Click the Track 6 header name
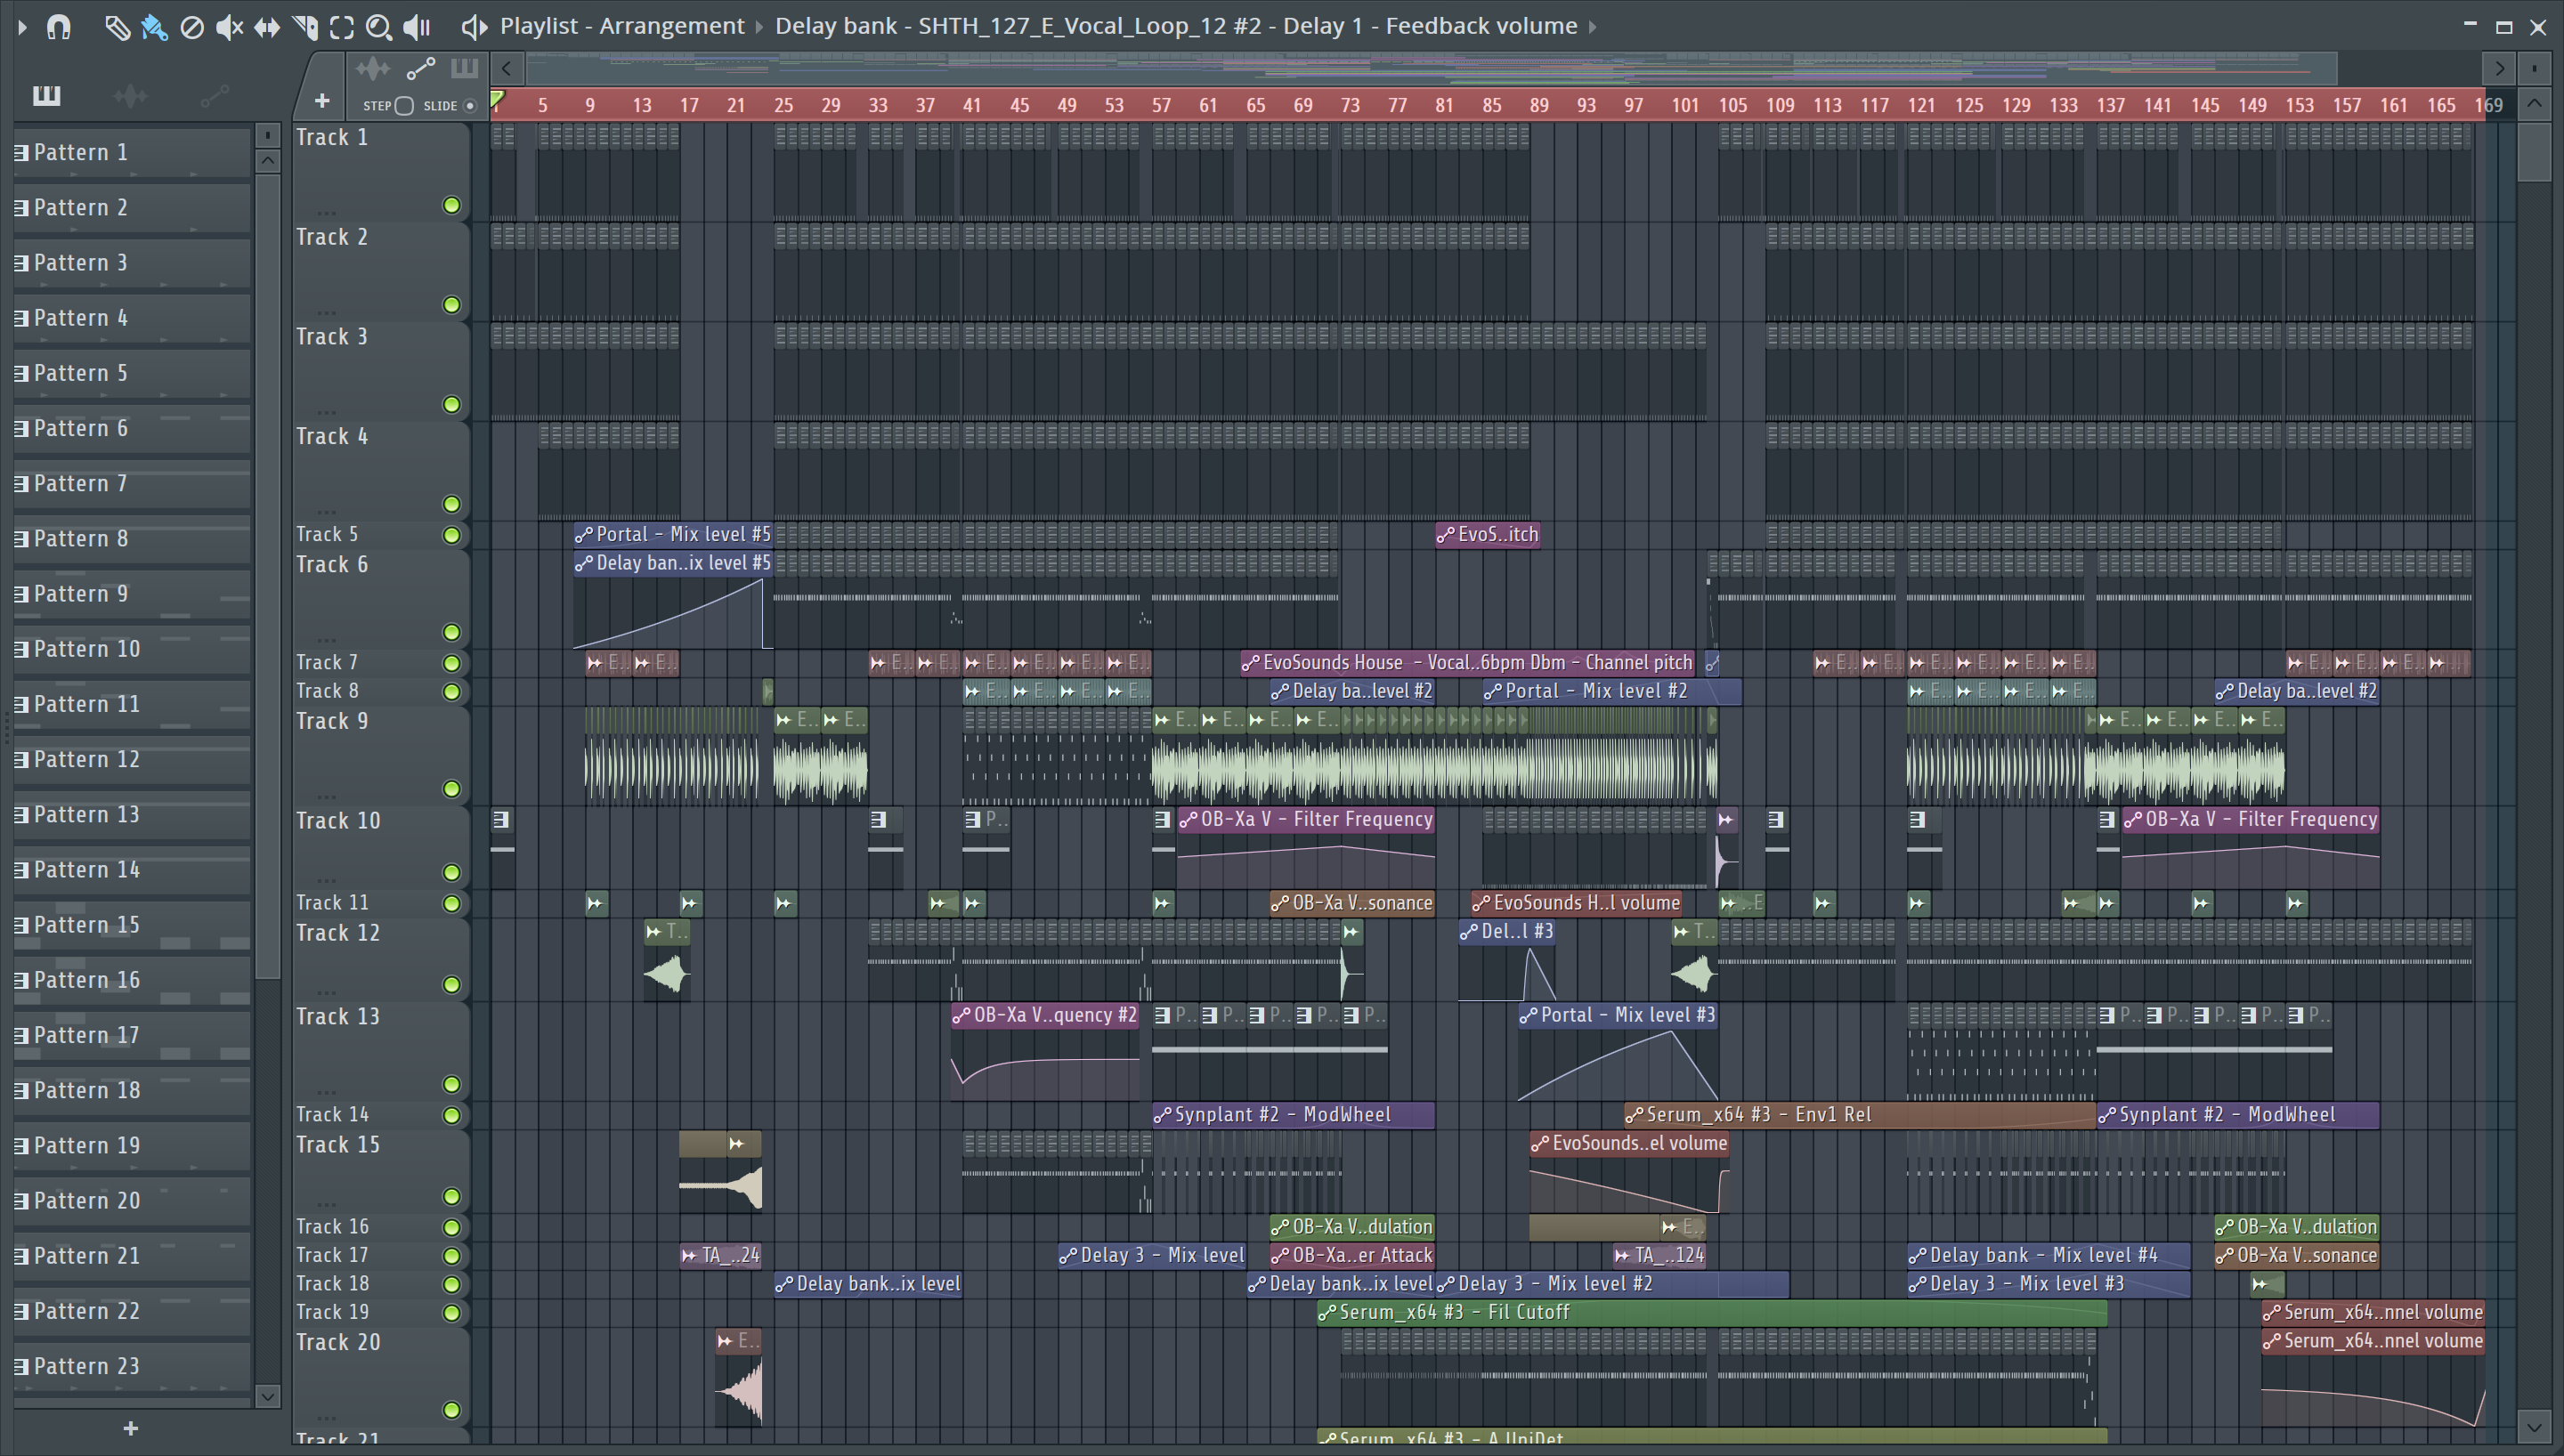This screenshot has width=2564, height=1456. click(x=332, y=565)
